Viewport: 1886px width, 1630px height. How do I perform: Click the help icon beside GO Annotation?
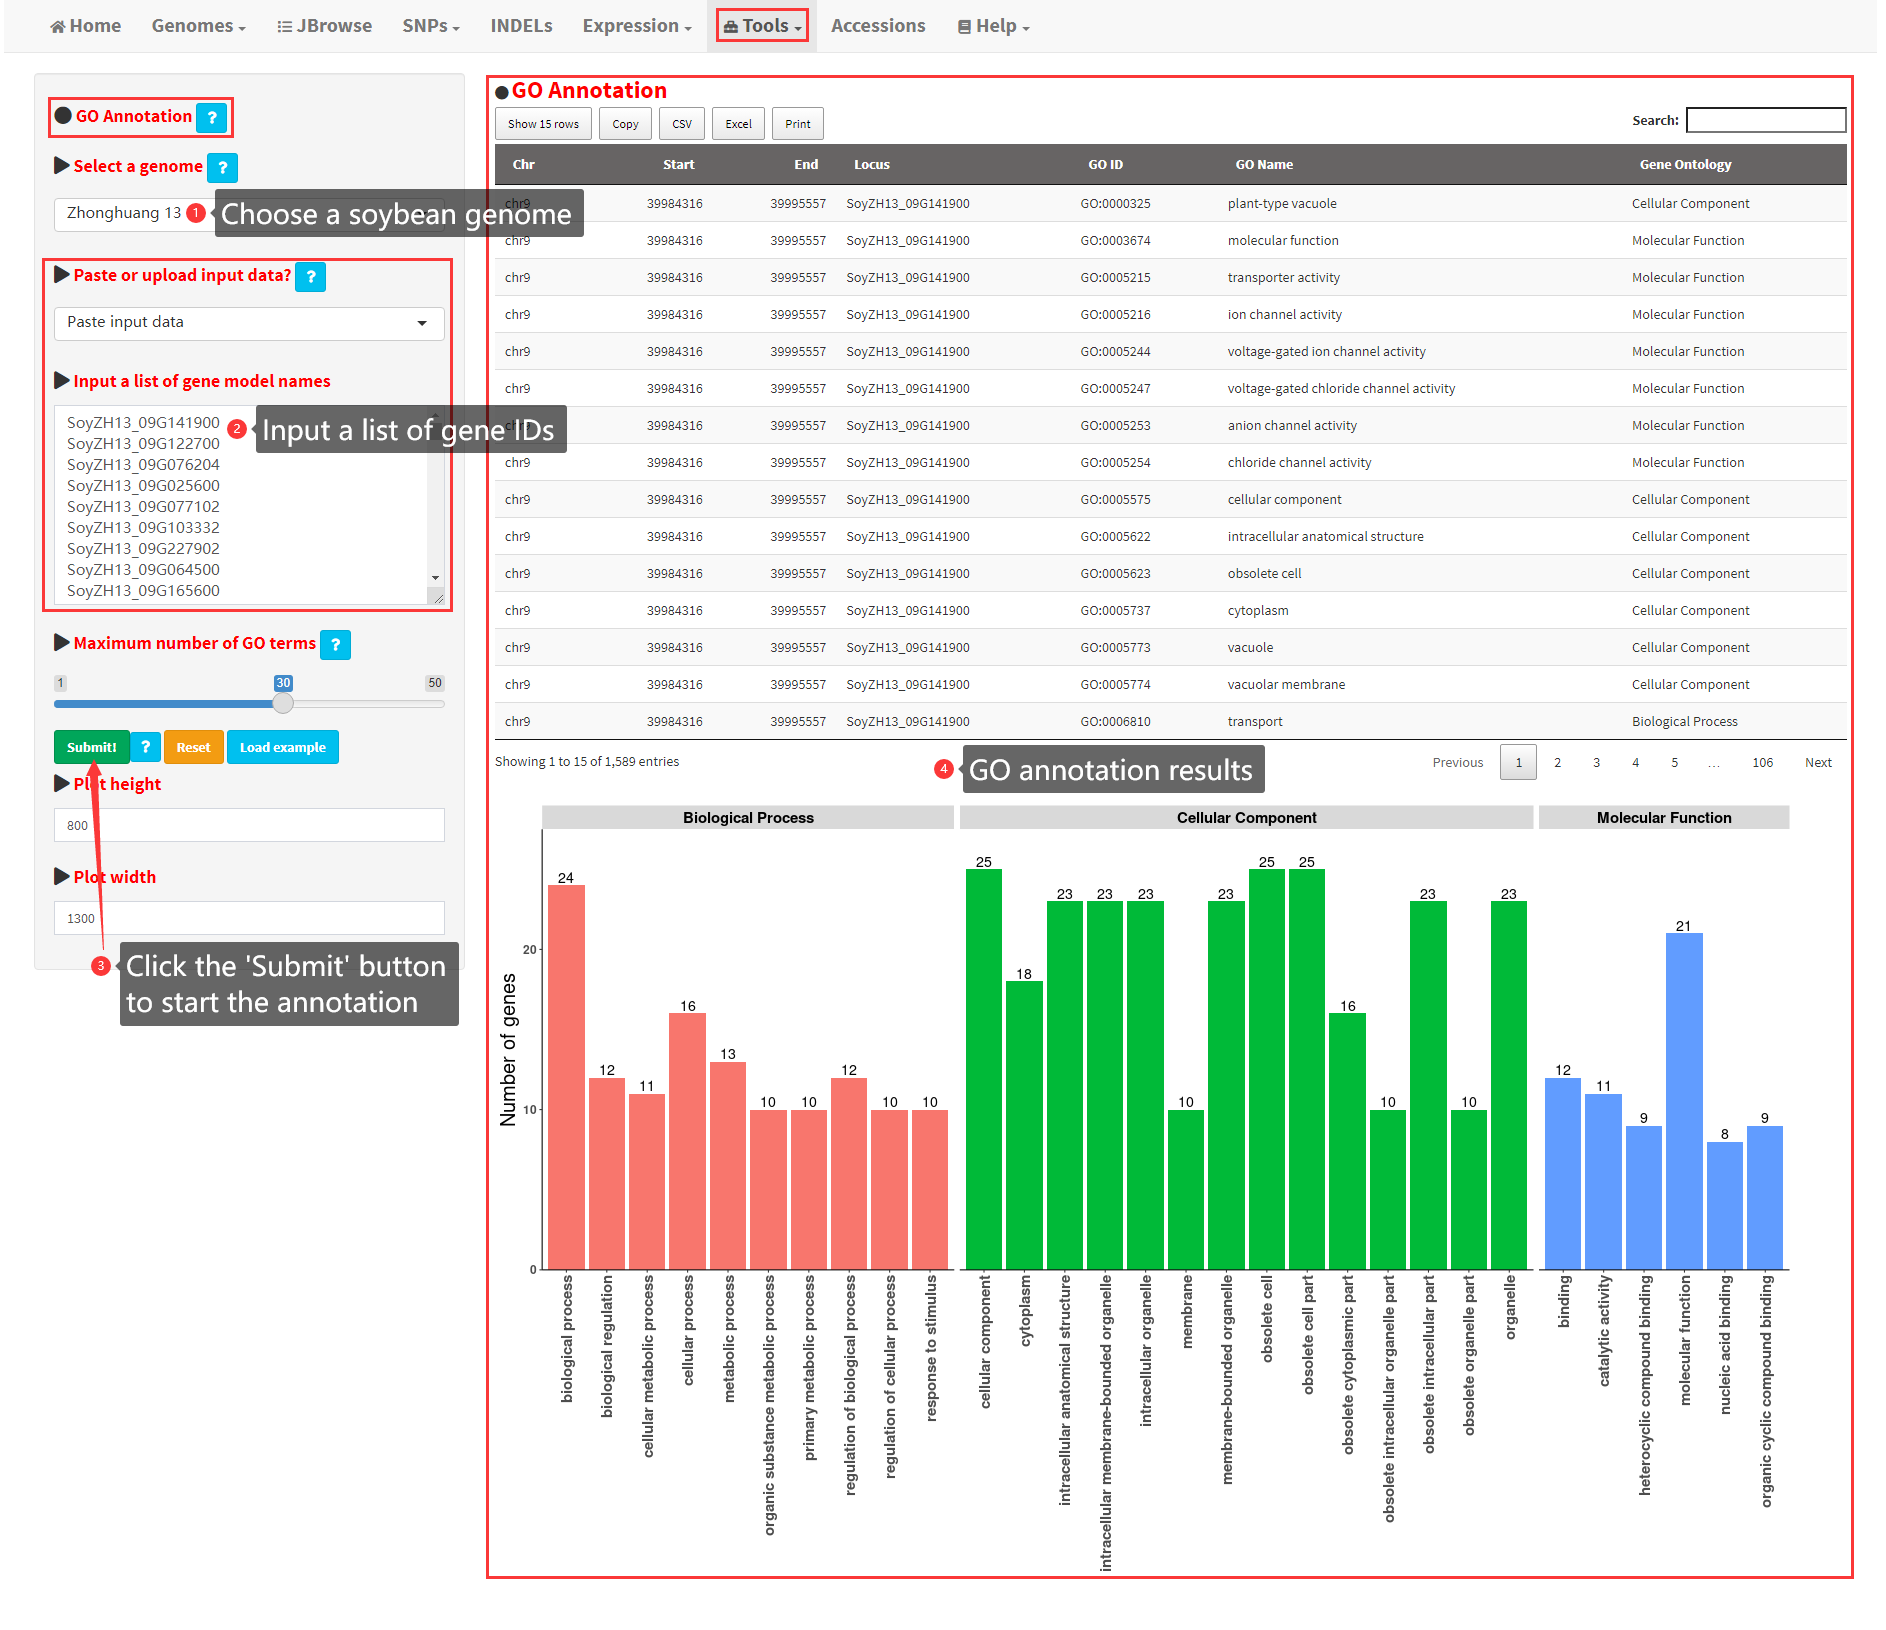point(211,118)
